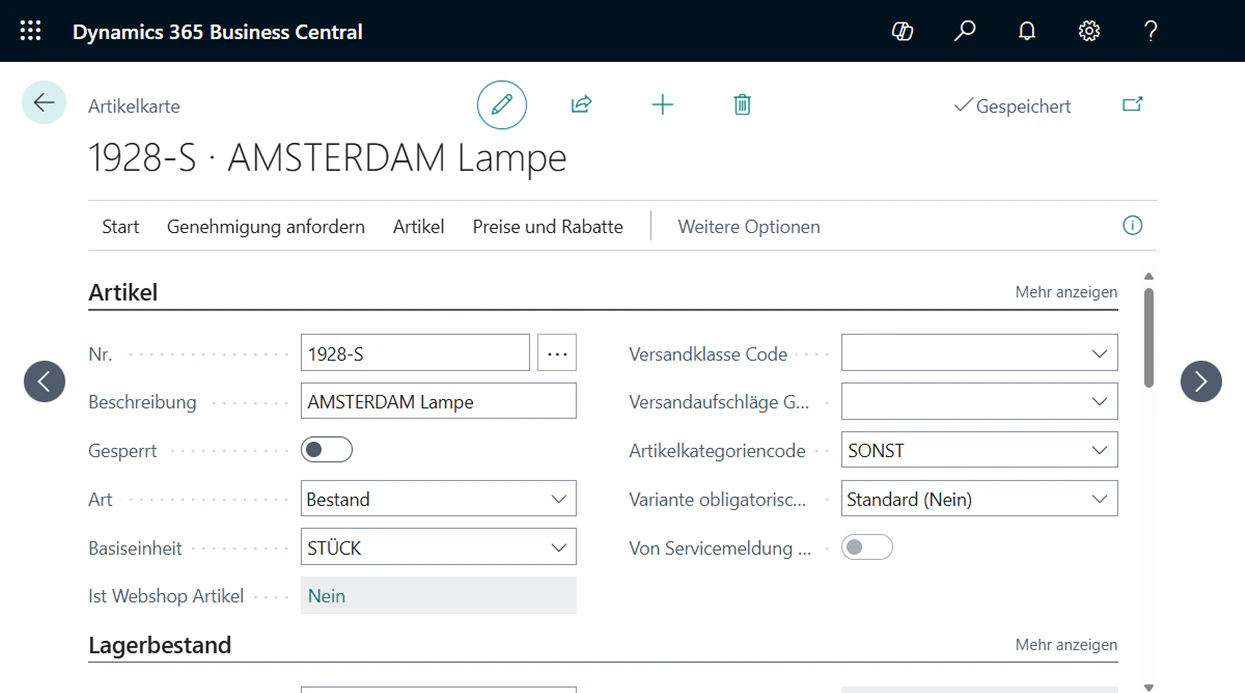Toggle the Von Servicemeldung switch
1245x693 pixels.
[x=867, y=548]
